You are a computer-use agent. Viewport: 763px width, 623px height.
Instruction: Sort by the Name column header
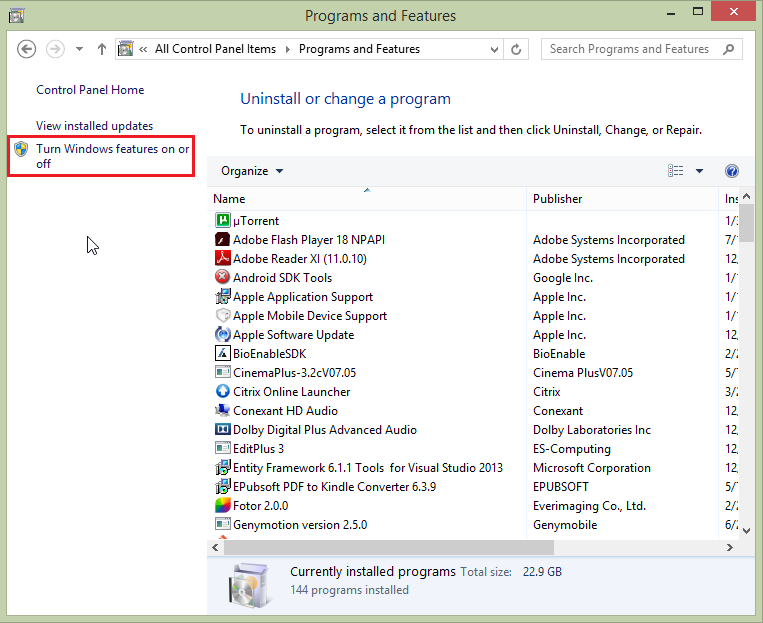367,199
